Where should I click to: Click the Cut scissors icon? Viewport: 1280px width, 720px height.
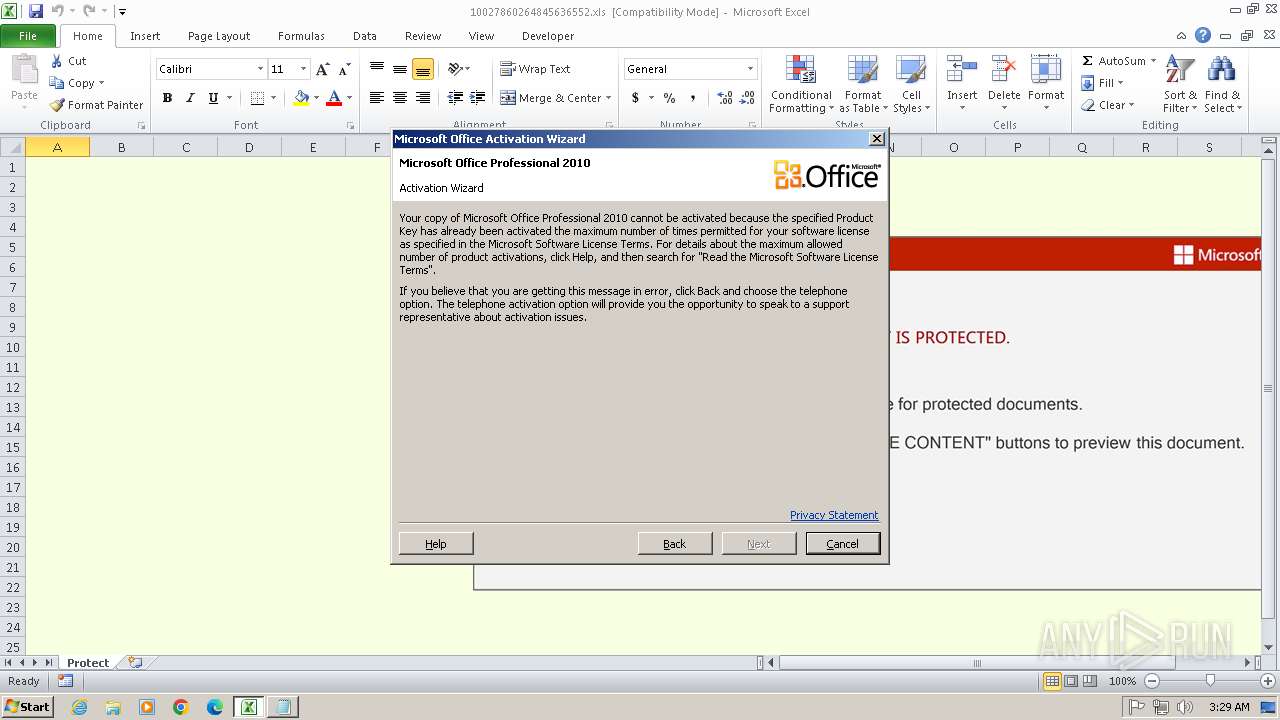coord(57,61)
